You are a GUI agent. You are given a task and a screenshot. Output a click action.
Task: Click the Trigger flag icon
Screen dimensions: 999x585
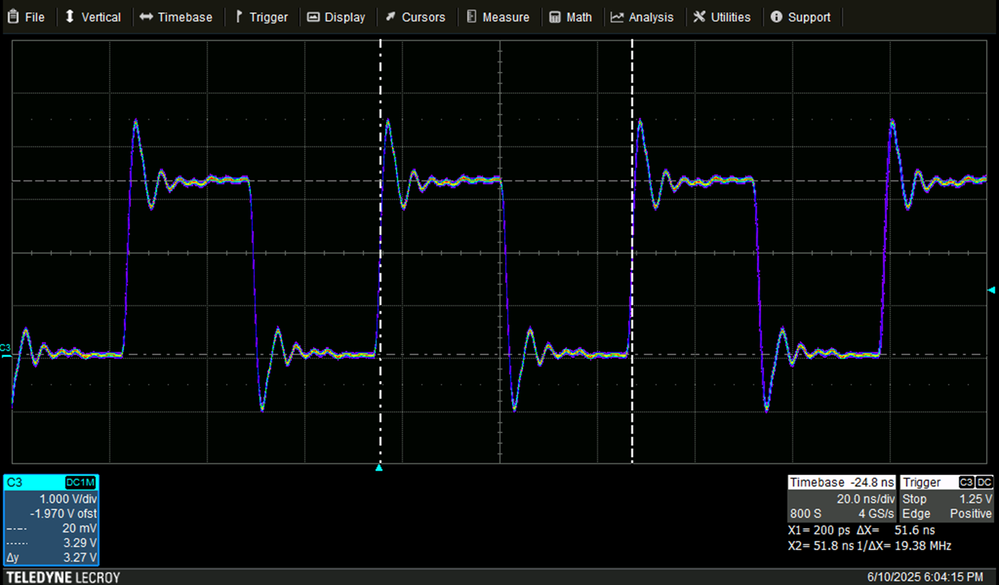click(x=239, y=17)
